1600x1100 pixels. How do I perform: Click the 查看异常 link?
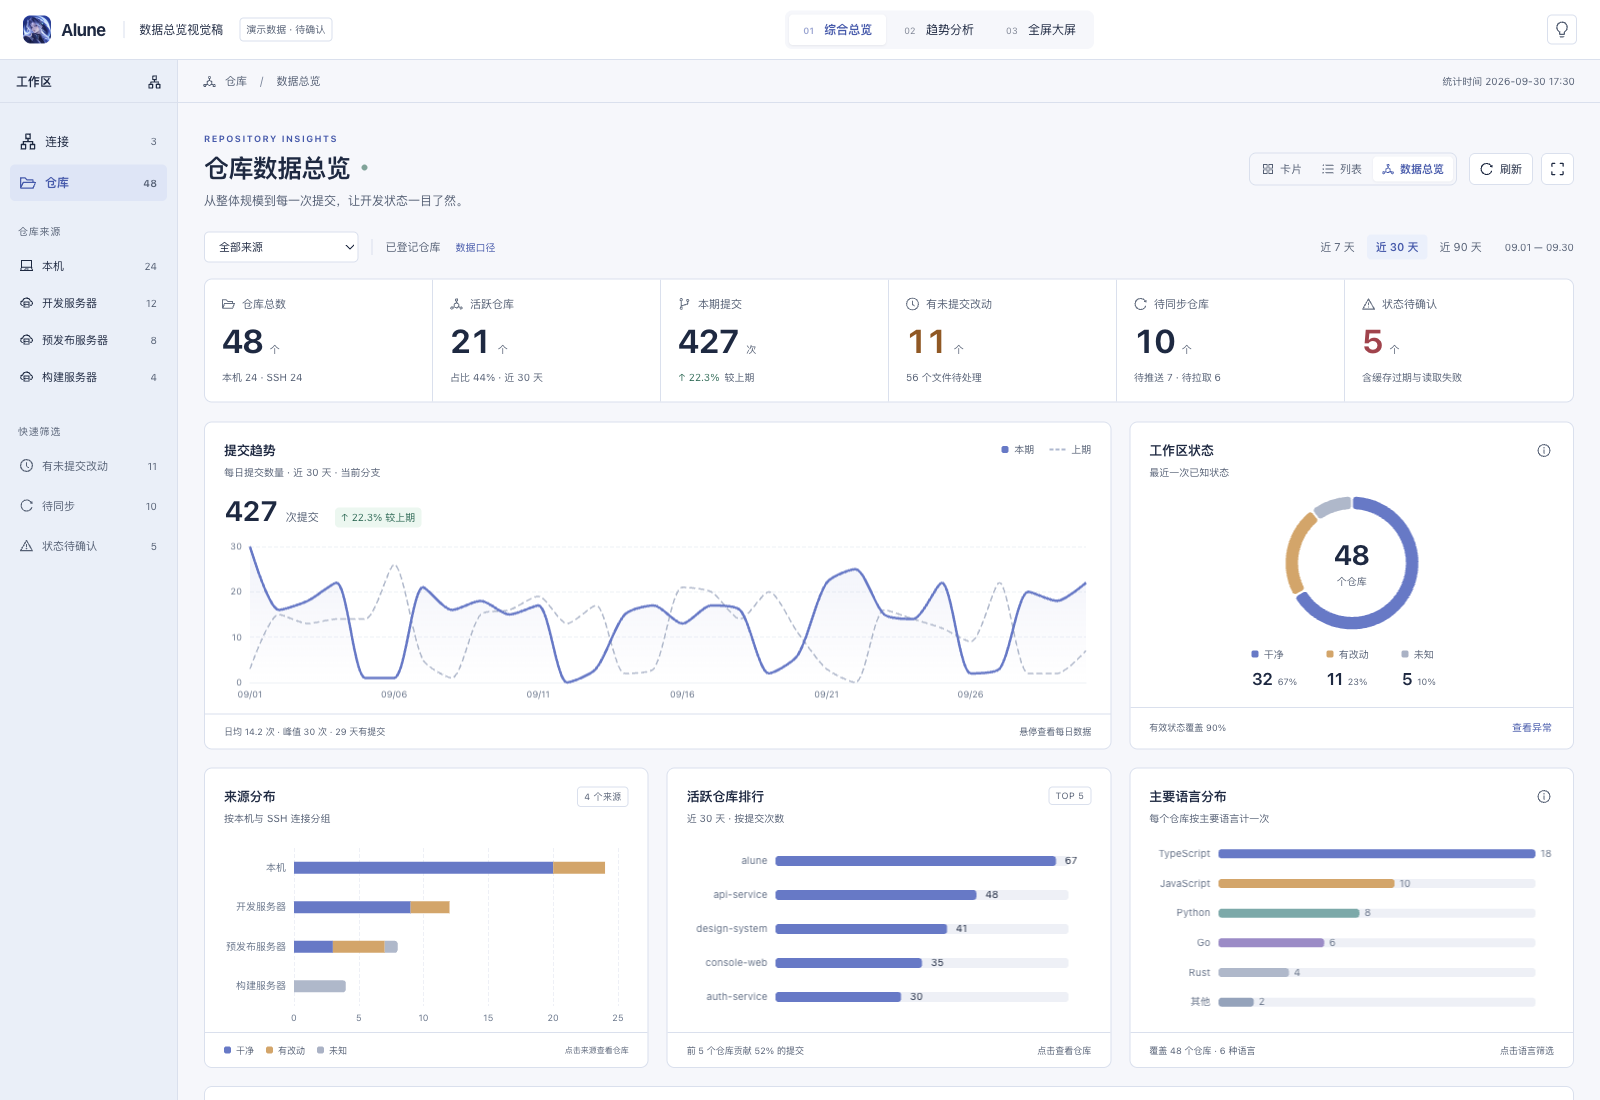tap(1532, 728)
